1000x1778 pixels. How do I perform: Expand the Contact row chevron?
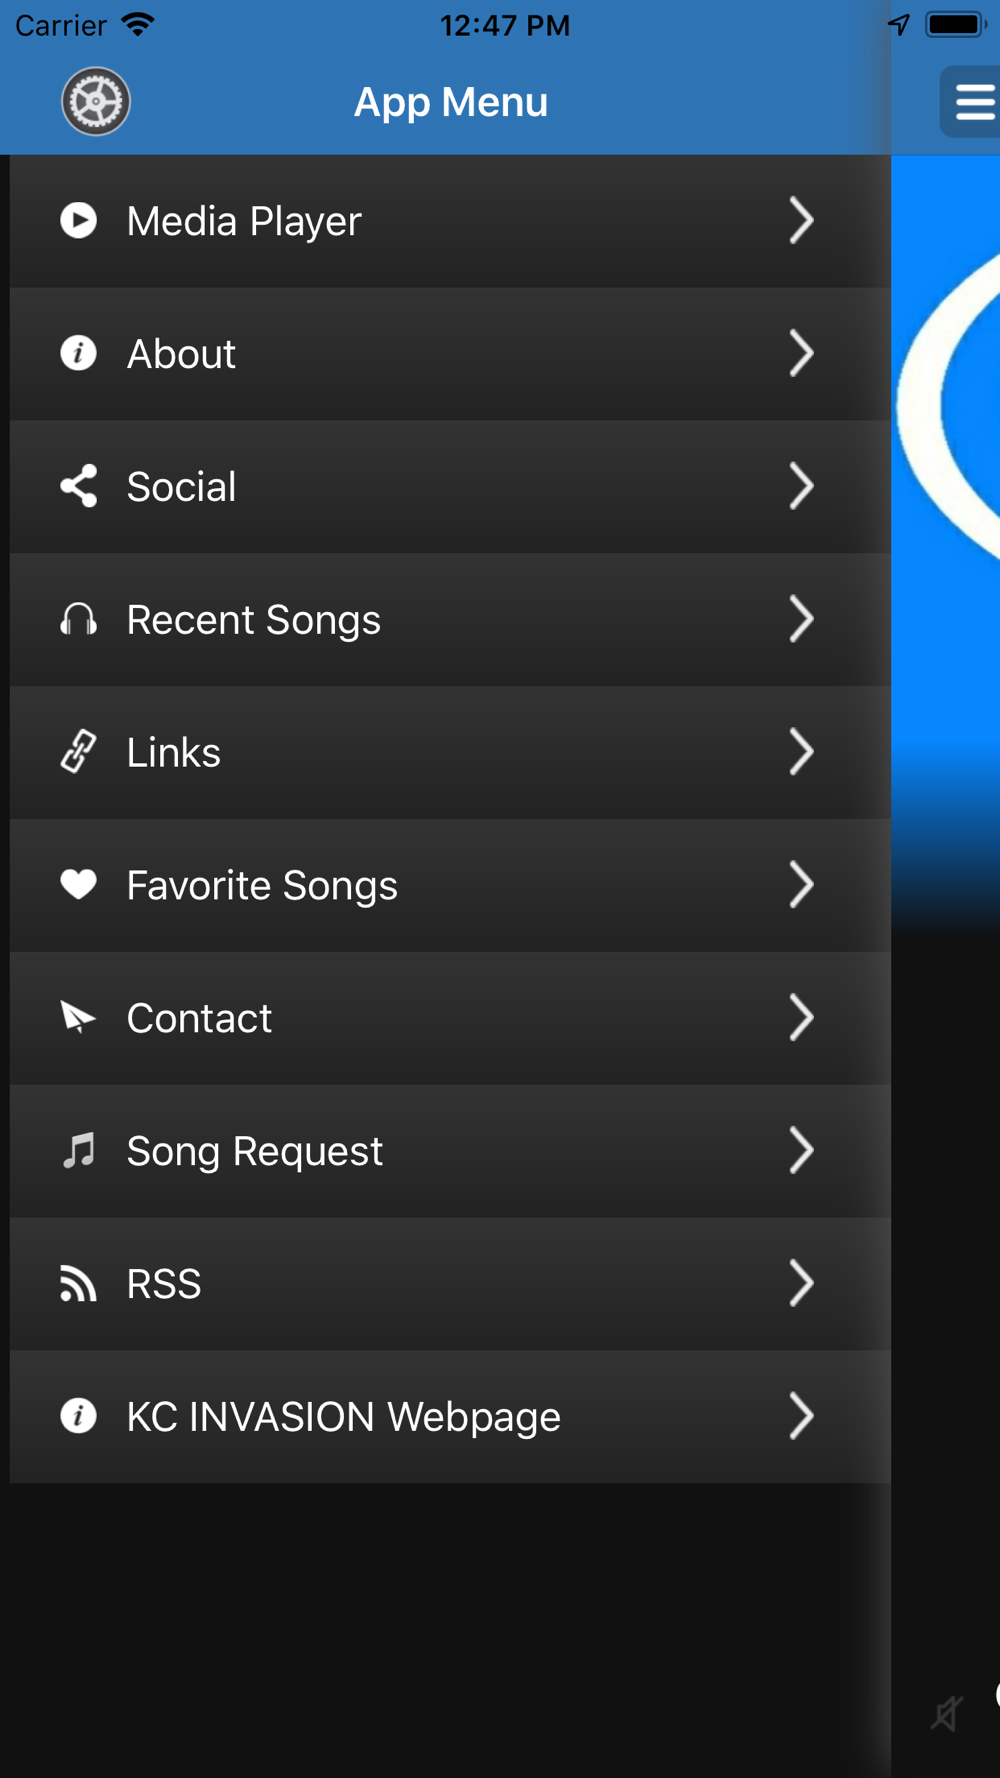[x=801, y=1017]
